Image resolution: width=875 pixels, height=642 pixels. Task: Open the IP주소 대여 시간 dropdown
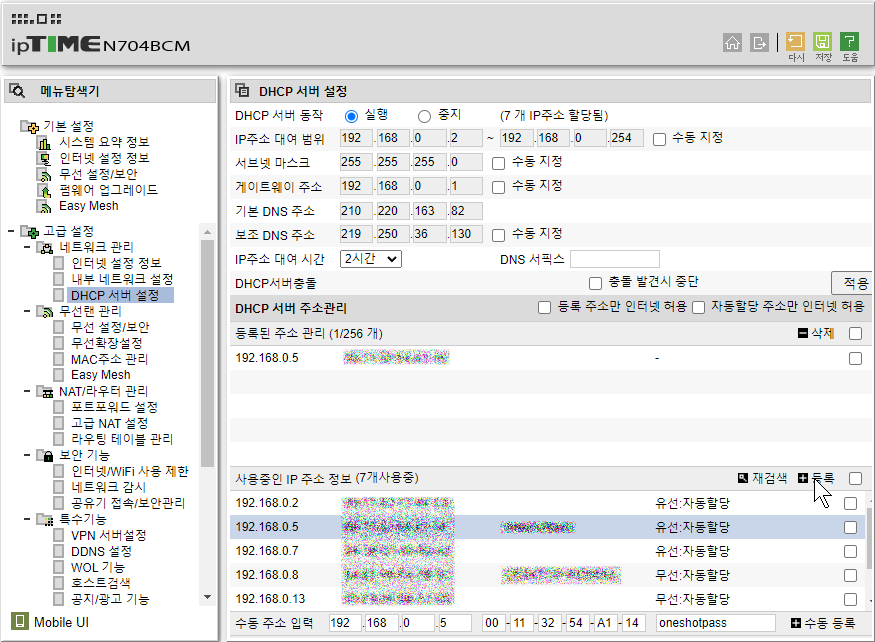[371, 259]
